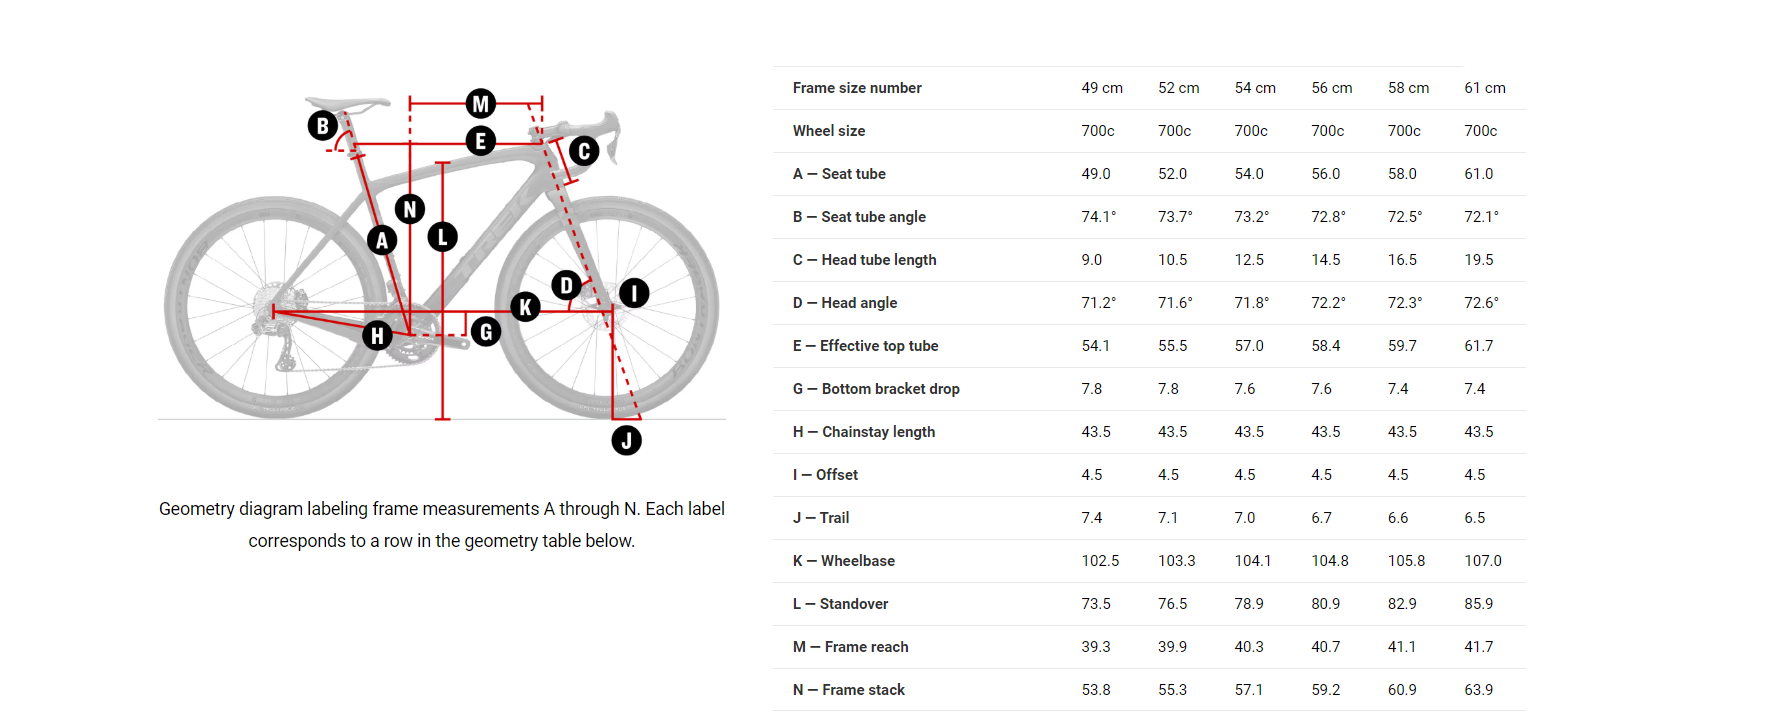Click the I offset marker
The height and width of the screenshot is (712, 1787).
[x=634, y=293]
